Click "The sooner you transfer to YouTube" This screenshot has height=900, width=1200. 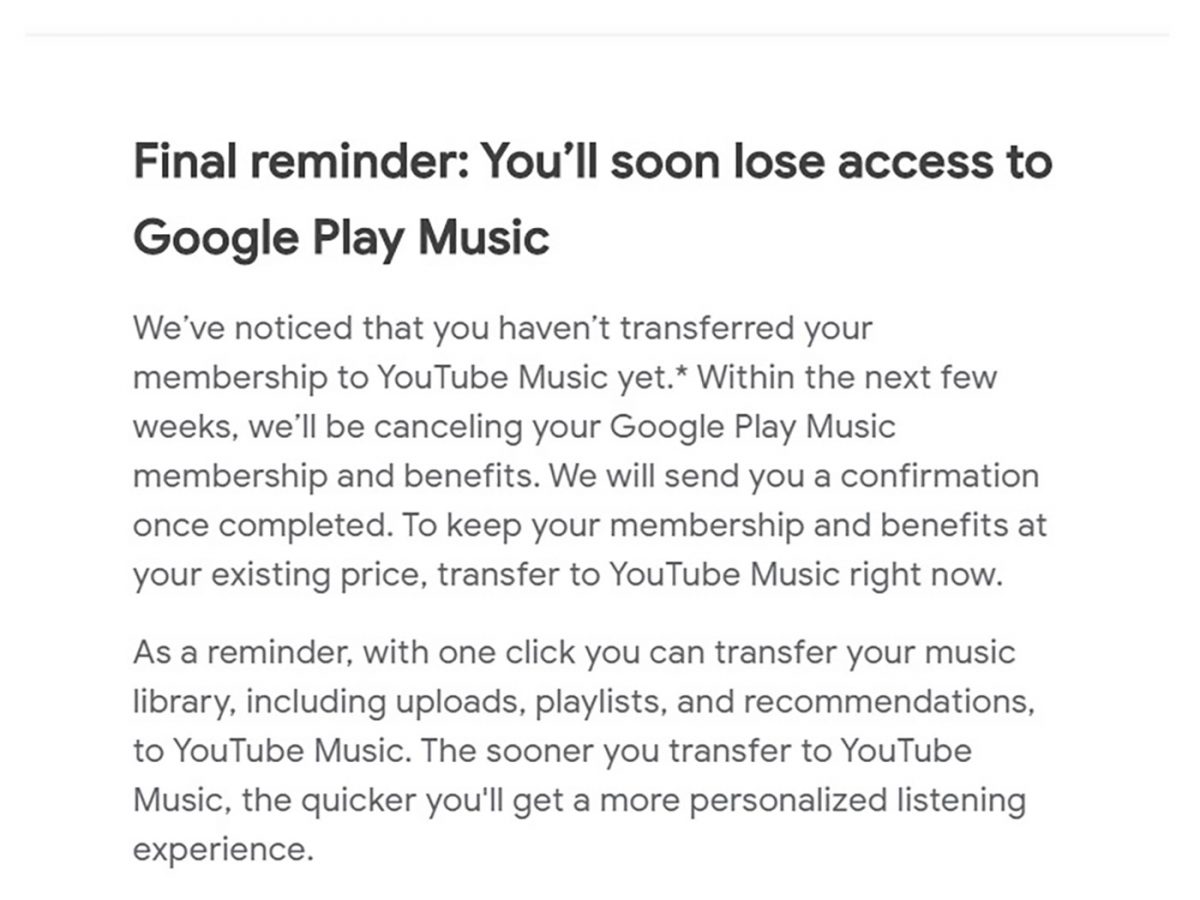pos(696,751)
